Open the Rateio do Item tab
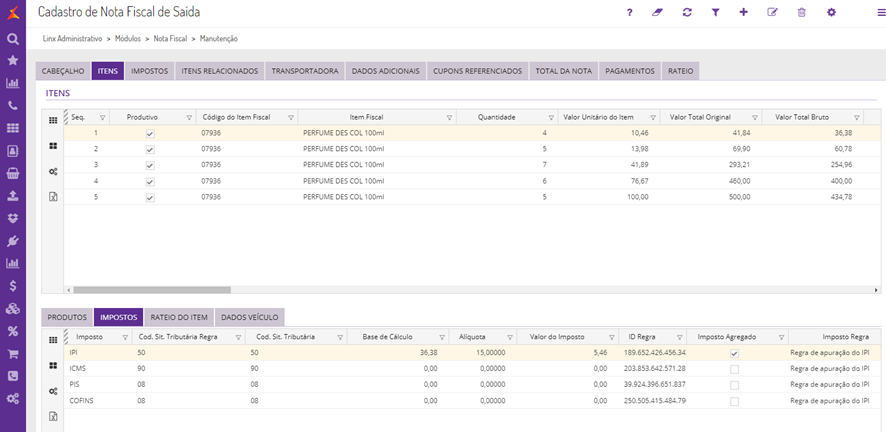 coord(177,317)
